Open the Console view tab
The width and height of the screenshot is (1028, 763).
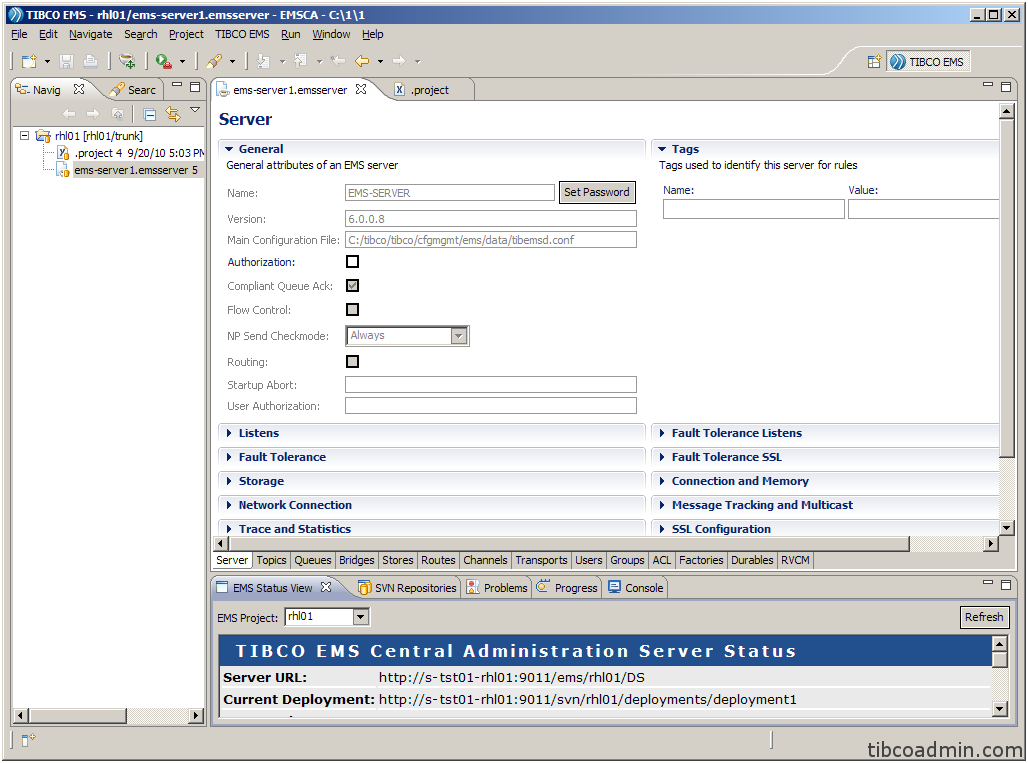(636, 587)
